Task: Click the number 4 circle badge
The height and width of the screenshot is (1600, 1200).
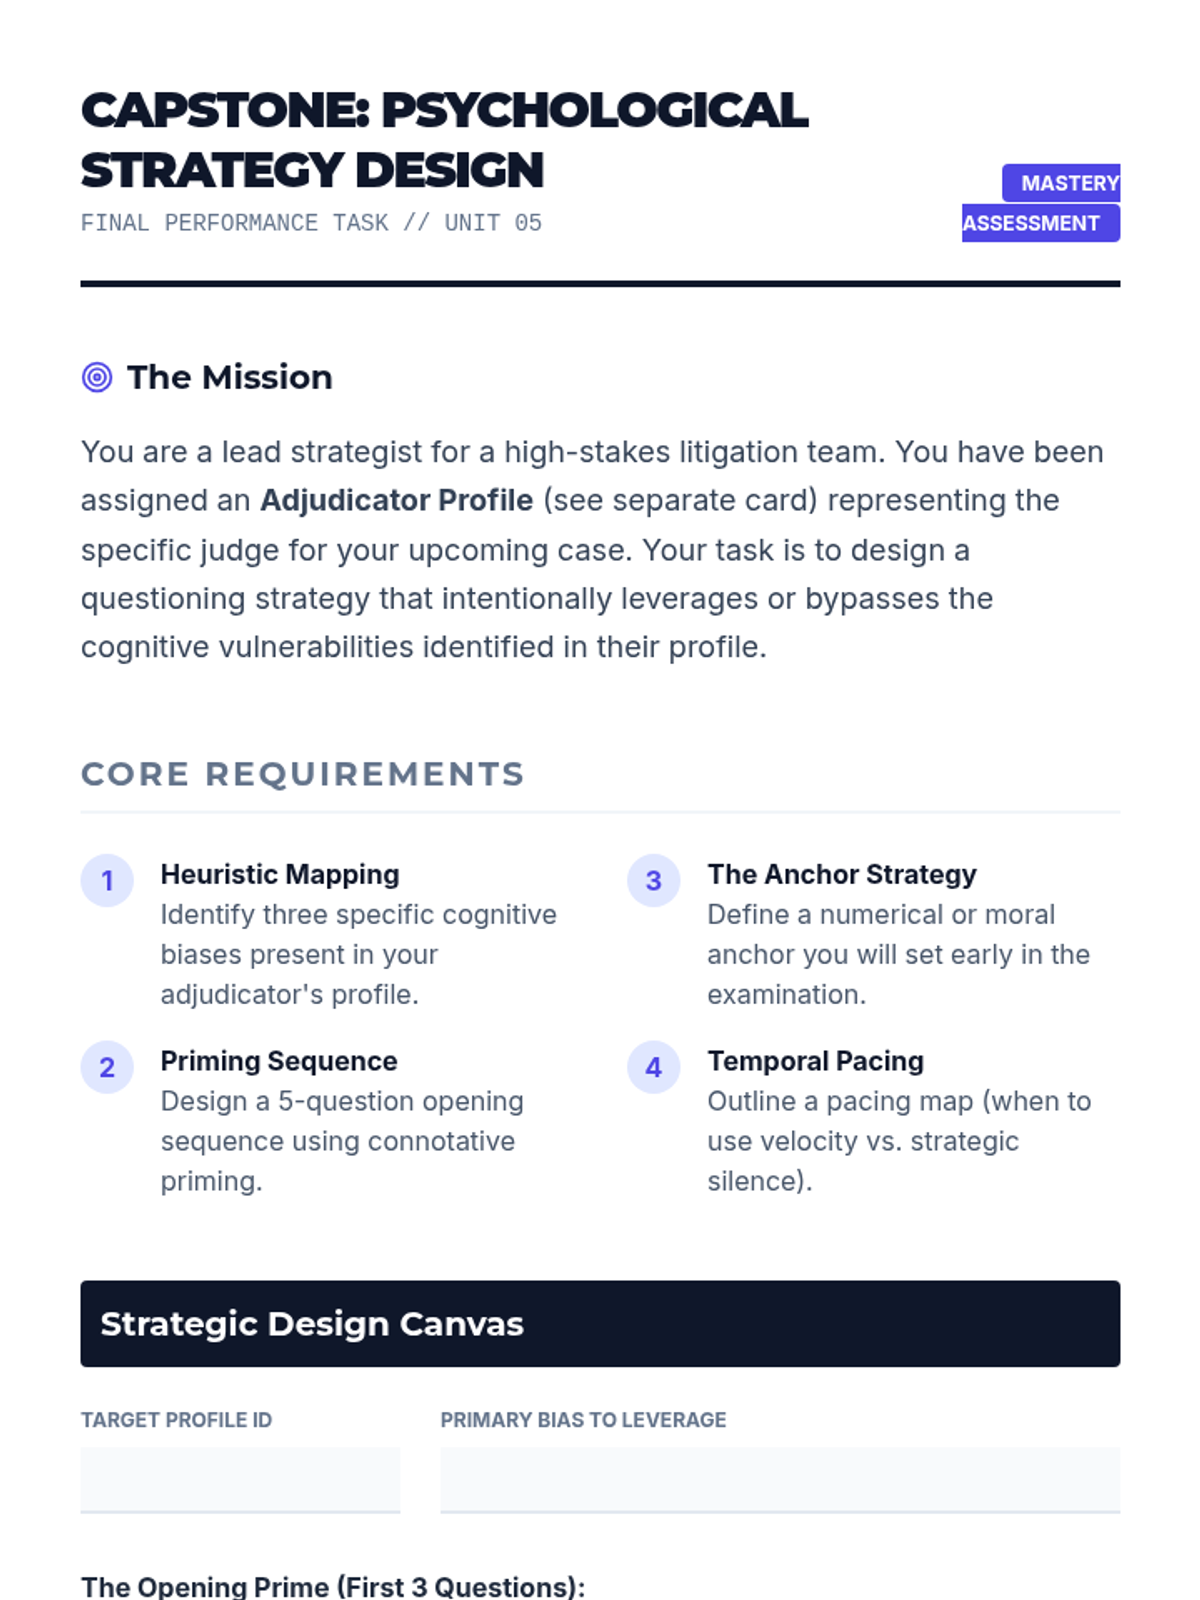Action: [x=653, y=1067]
